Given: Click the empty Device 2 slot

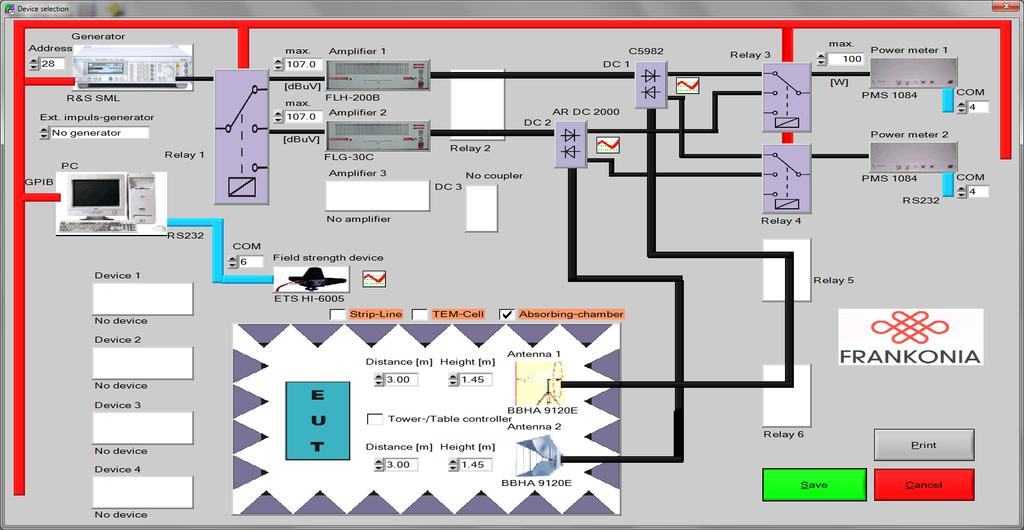Looking at the screenshot, I should coord(142,363).
